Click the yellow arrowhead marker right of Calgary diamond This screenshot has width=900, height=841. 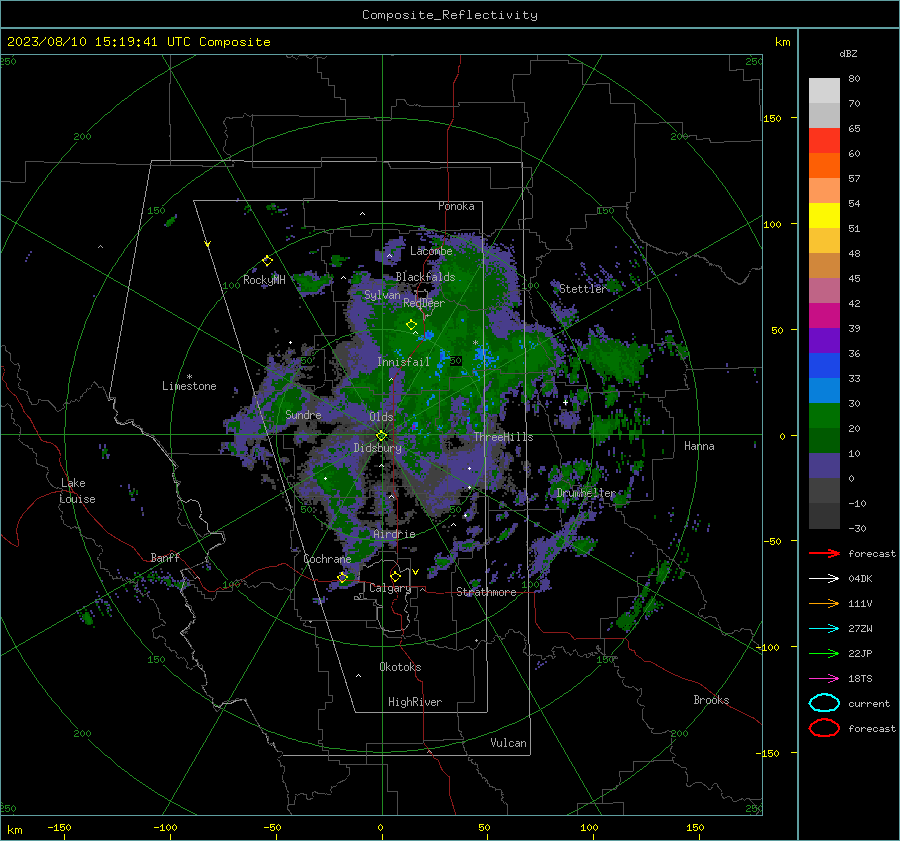415,572
